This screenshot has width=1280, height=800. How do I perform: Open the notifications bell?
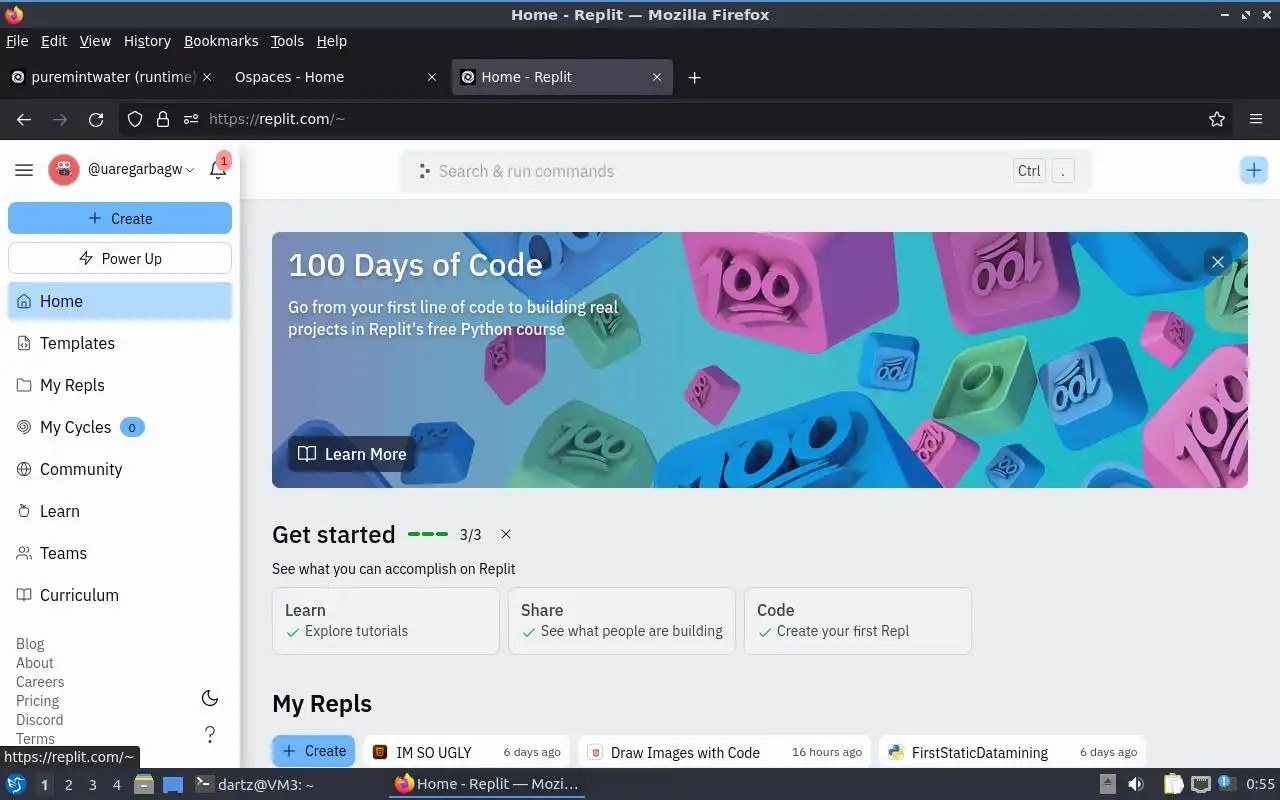(x=218, y=169)
